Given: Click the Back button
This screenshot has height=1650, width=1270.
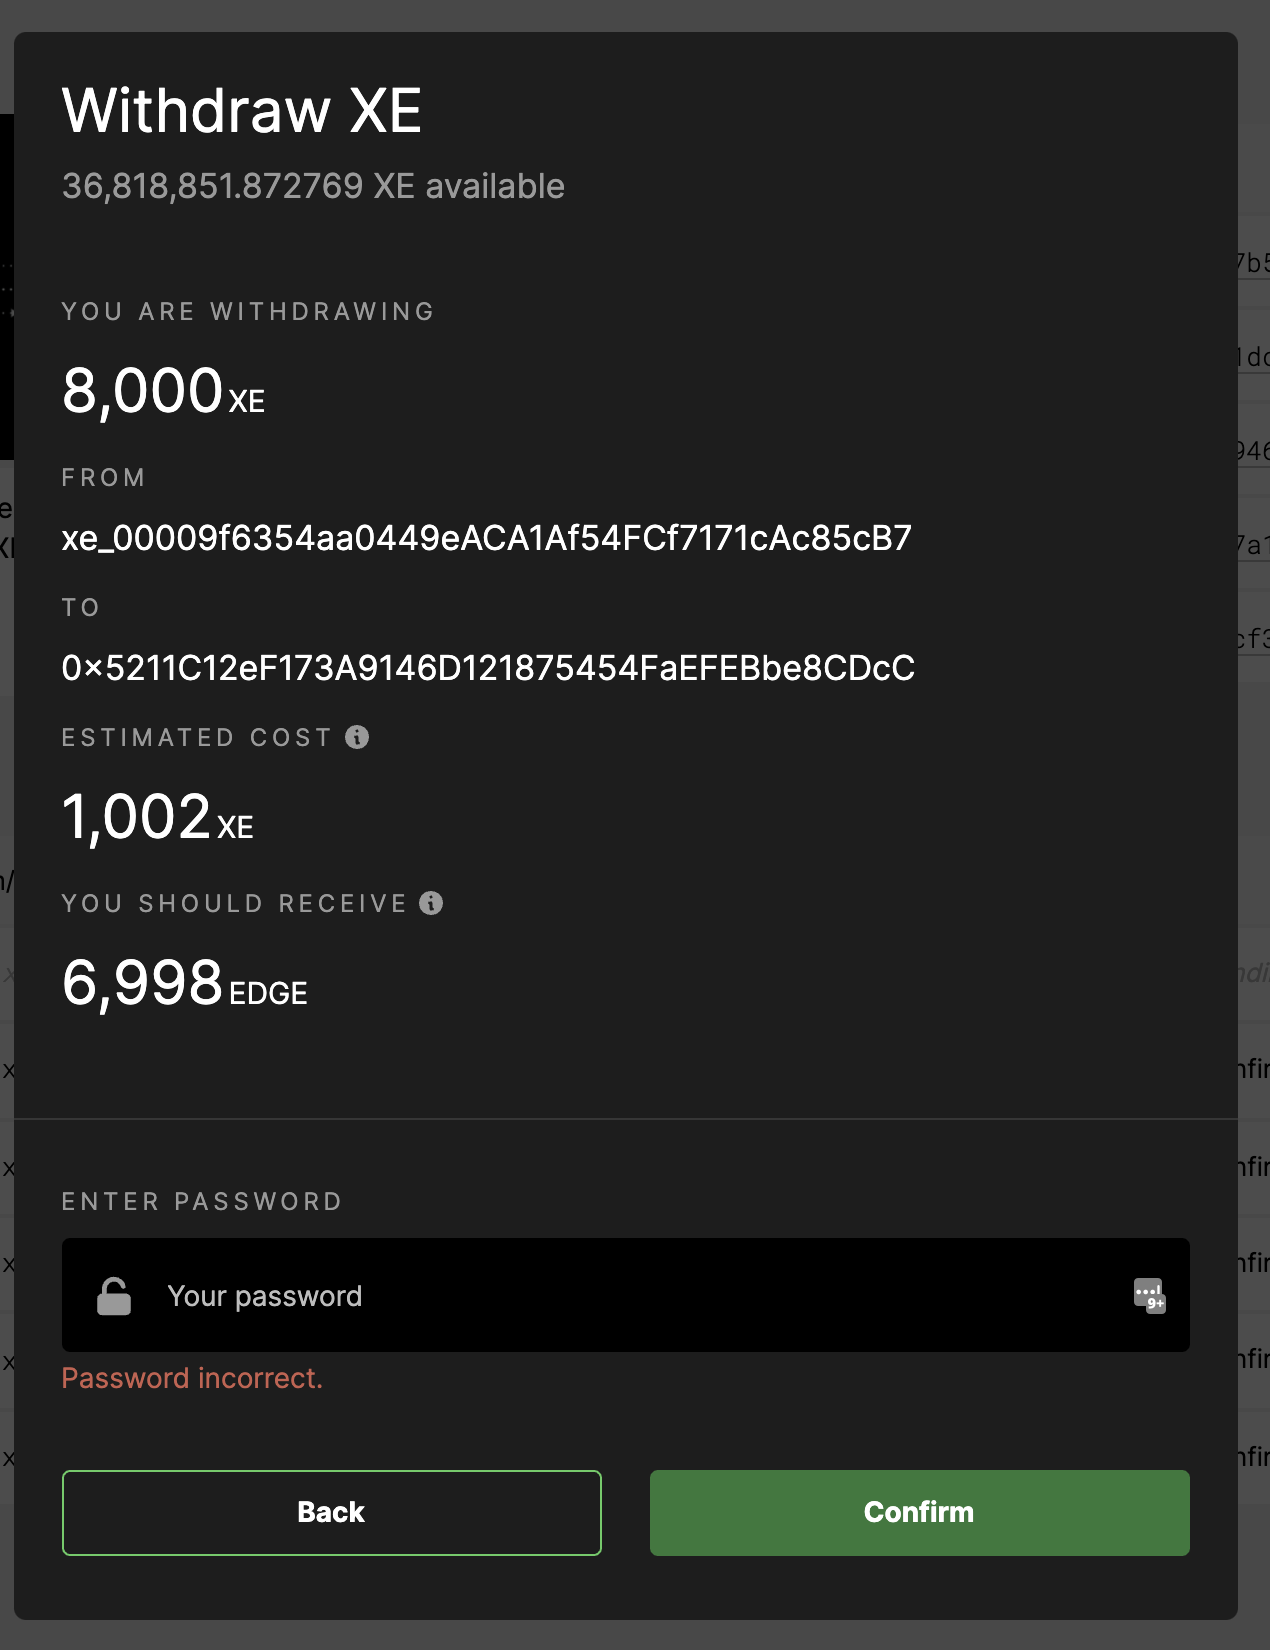Looking at the screenshot, I should [331, 1512].
